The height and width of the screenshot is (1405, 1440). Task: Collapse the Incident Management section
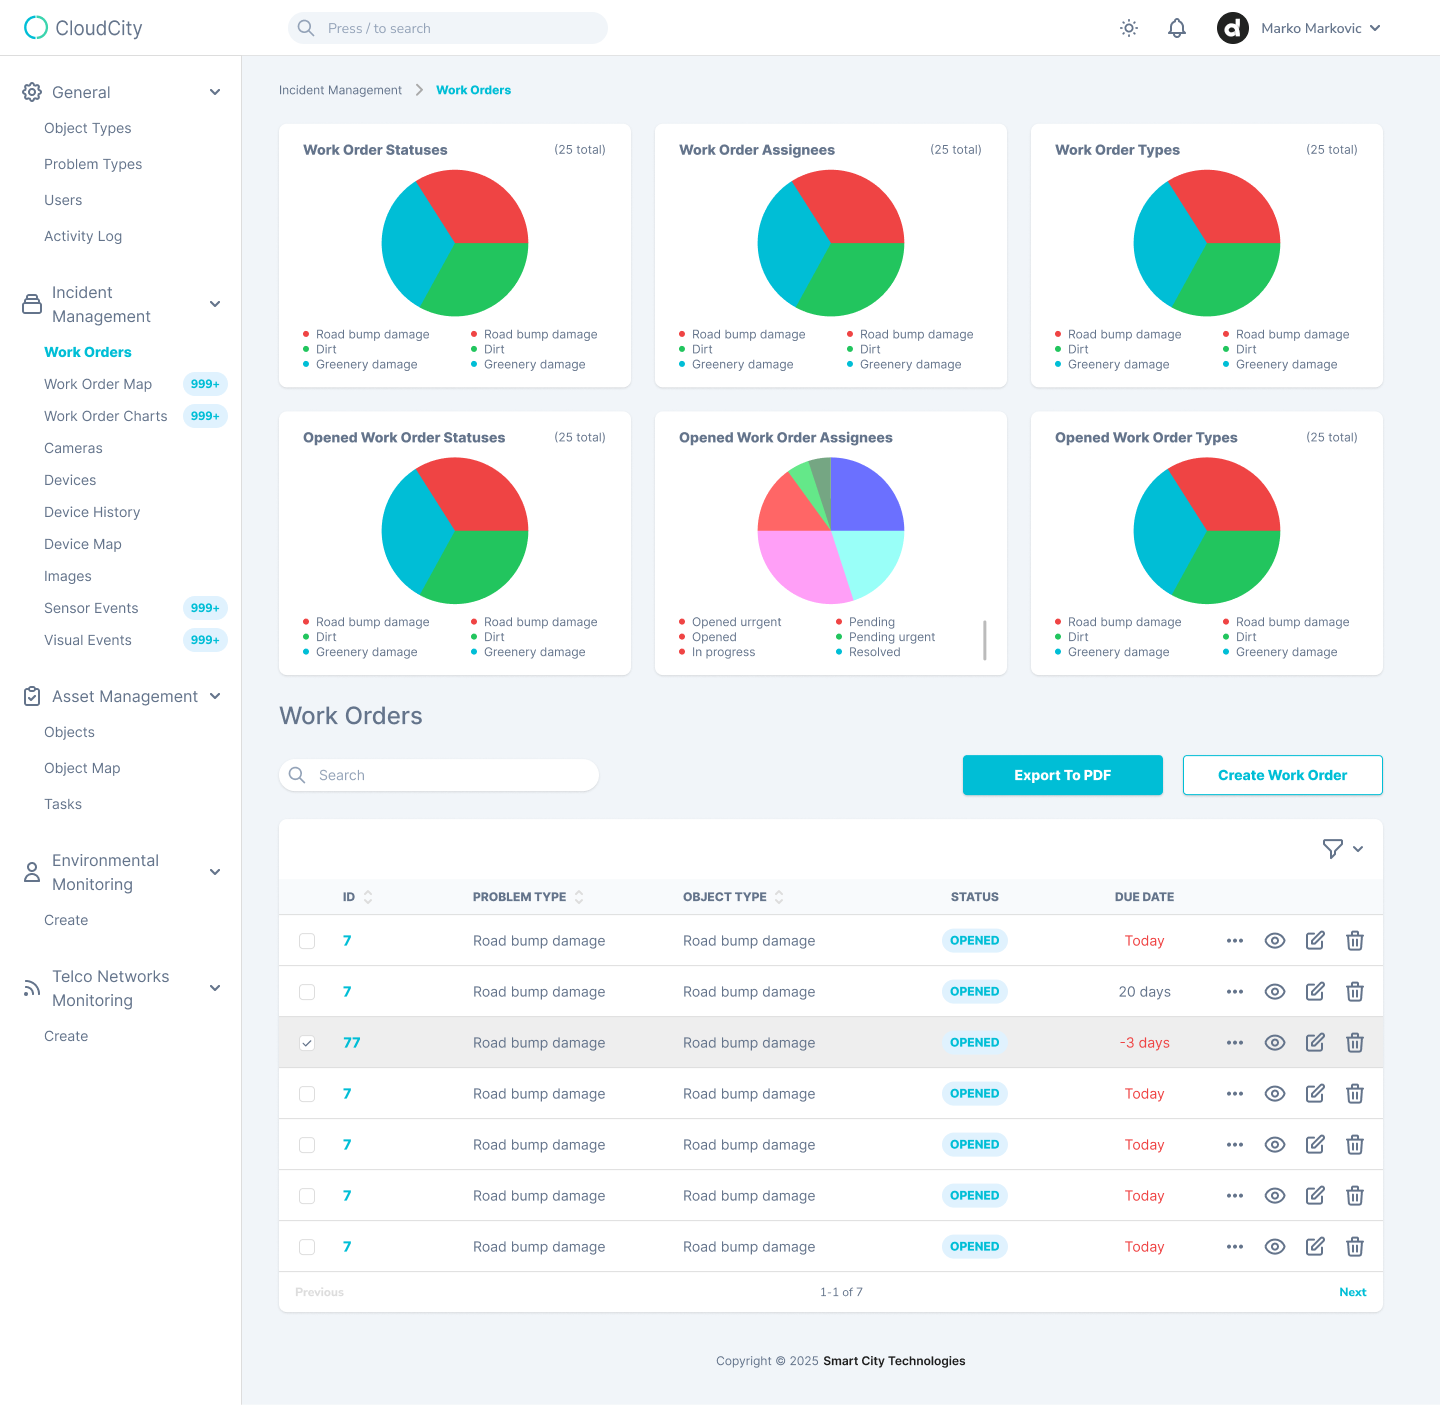[214, 303]
